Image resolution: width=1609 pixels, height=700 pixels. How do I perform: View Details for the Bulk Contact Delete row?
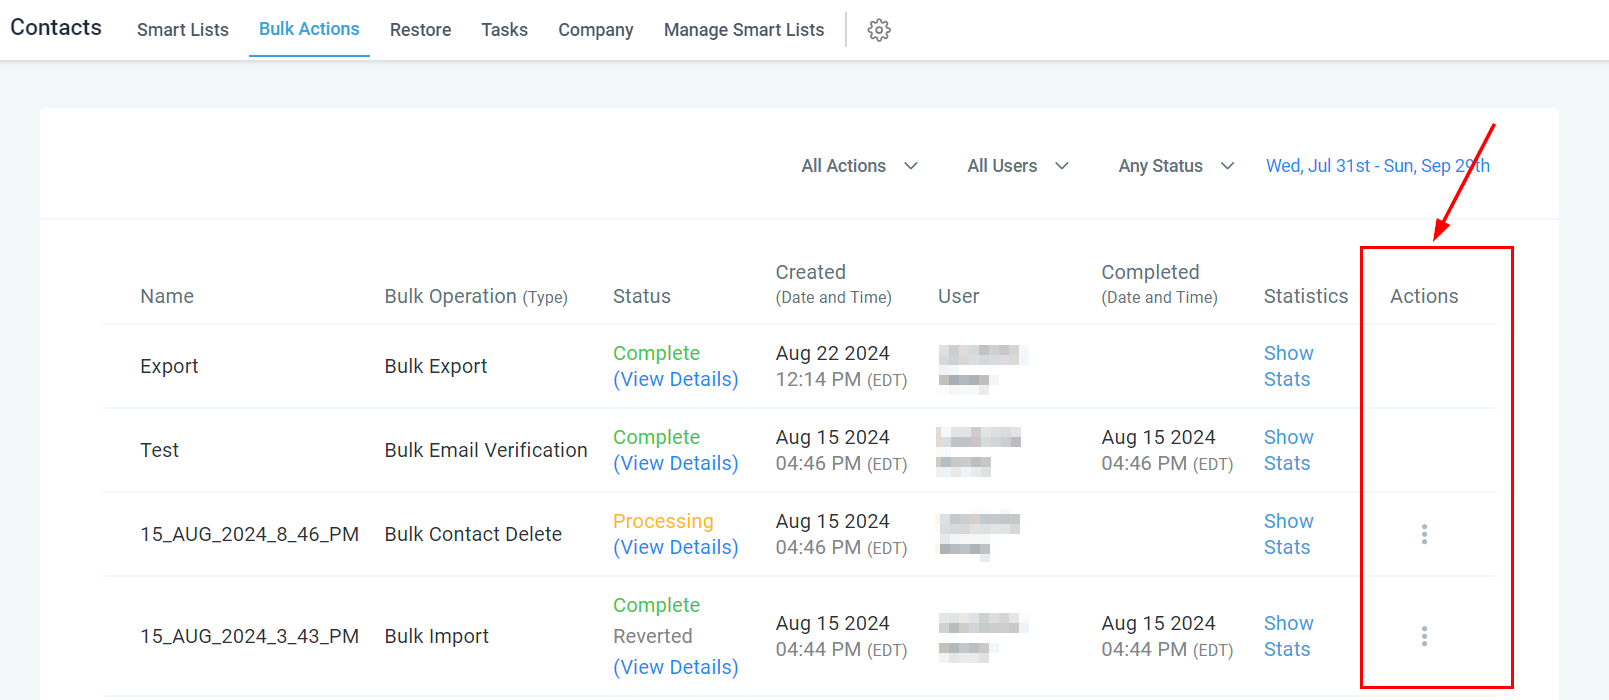(x=676, y=548)
